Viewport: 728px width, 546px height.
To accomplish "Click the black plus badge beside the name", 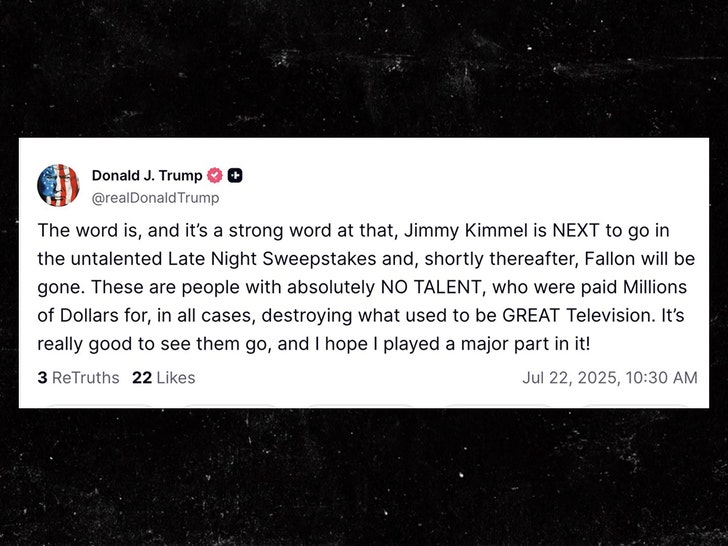I will click(235, 176).
